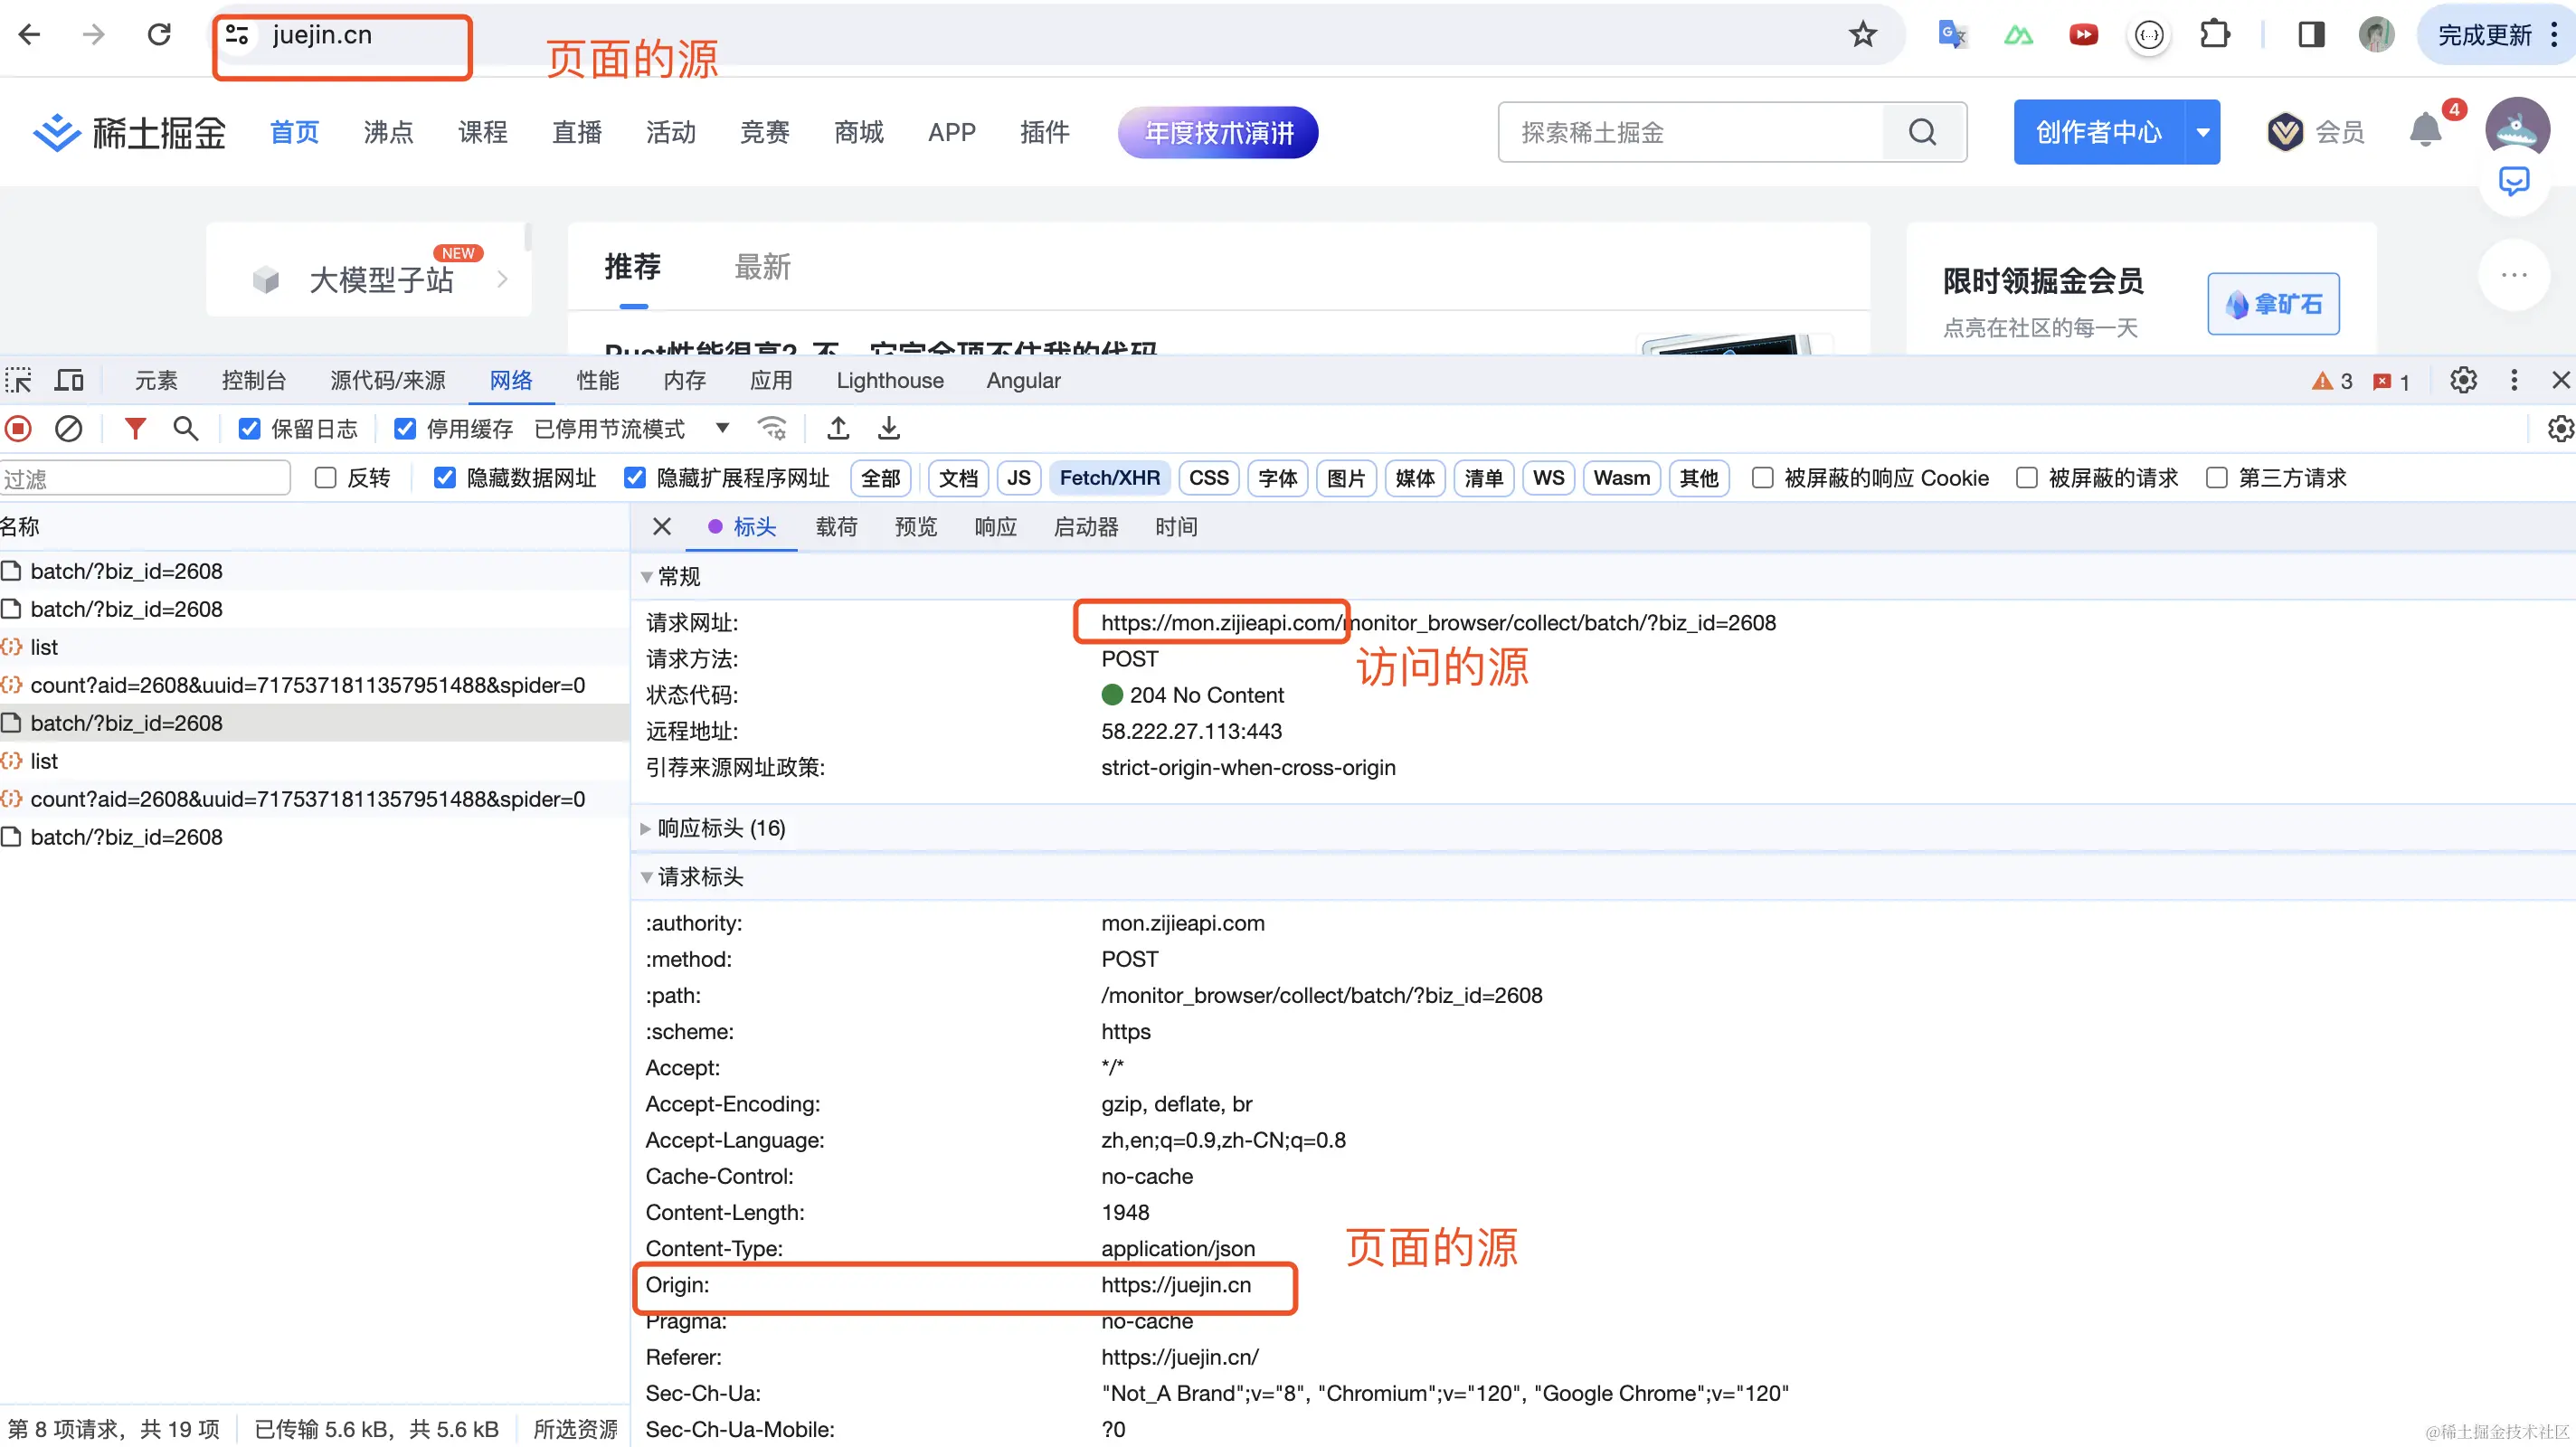This screenshot has height=1447, width=2576.
Task: Open the throttling mode dropdown
Action: [x=722, y=429]
